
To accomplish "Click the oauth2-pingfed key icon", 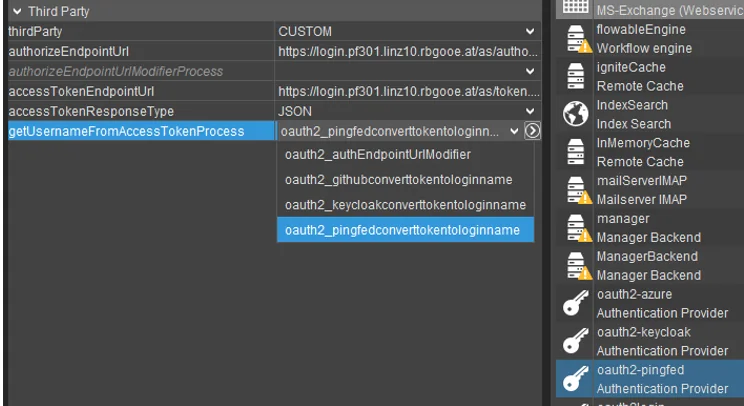I will 576,379.
